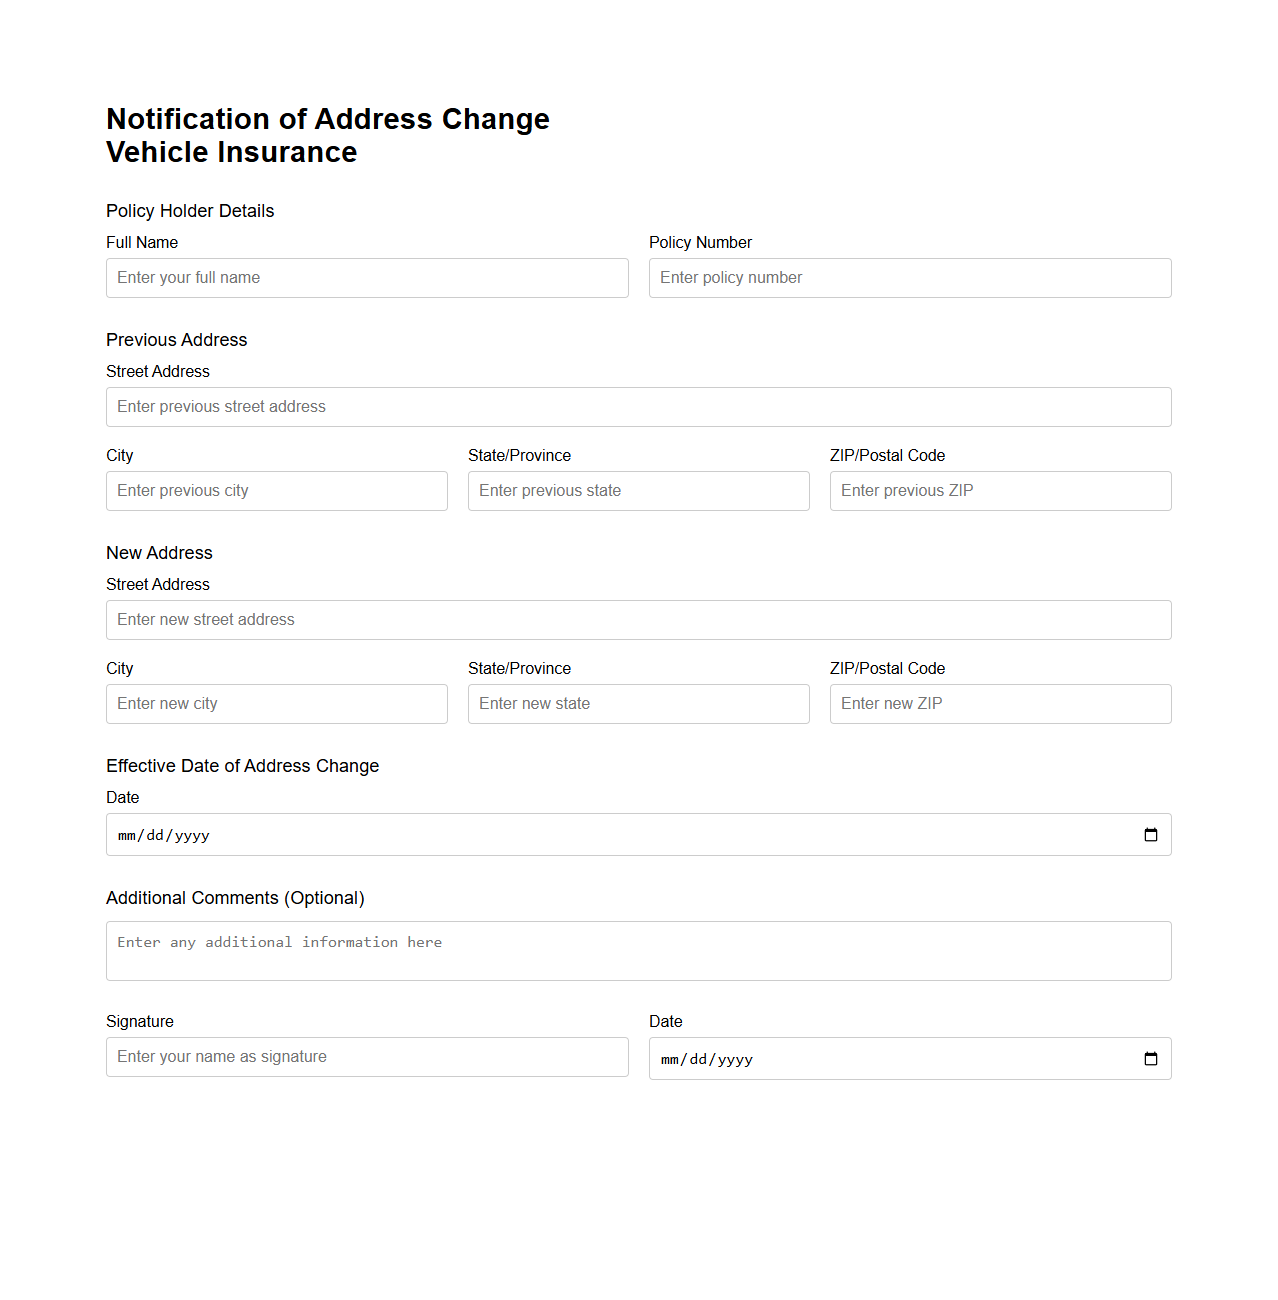The image size is (1278, 1300).
Task: Open the Effective Date calendar picker icon
Action: click(x=1150, y=834)
